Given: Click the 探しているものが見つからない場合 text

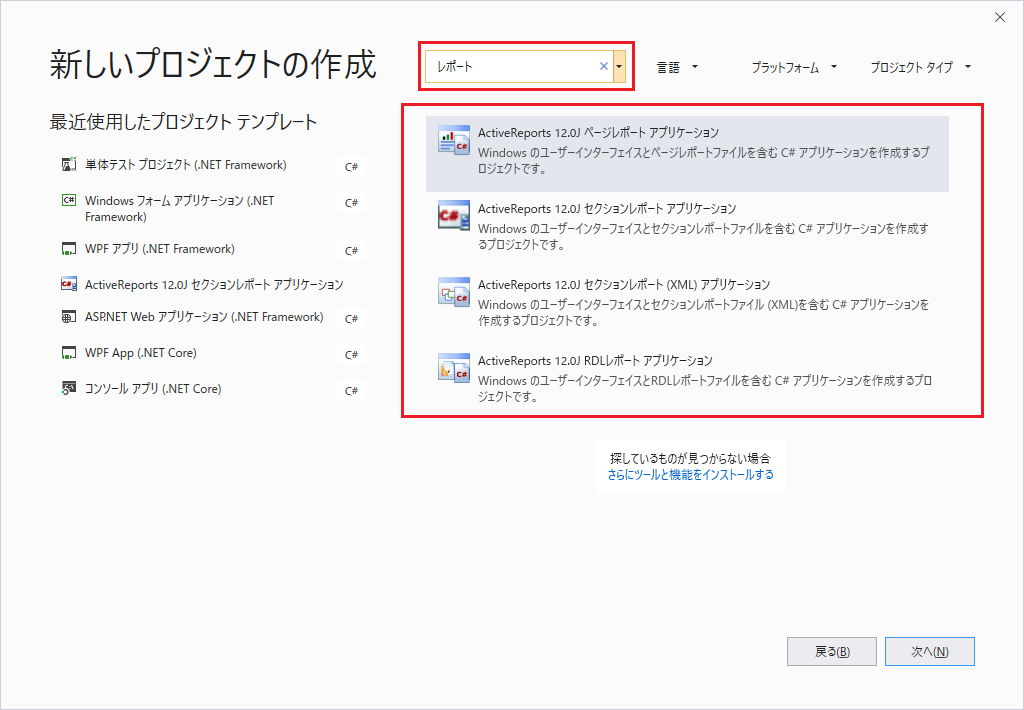Looking at the screenshot, I should click(x=690, y=459).
